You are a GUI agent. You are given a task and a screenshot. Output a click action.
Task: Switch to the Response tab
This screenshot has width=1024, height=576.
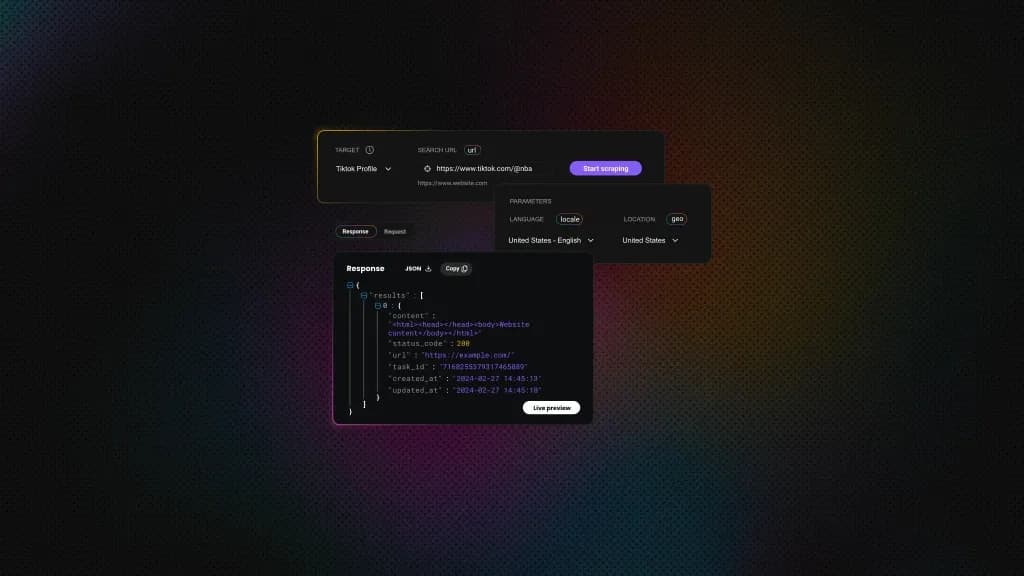[355, 231]
